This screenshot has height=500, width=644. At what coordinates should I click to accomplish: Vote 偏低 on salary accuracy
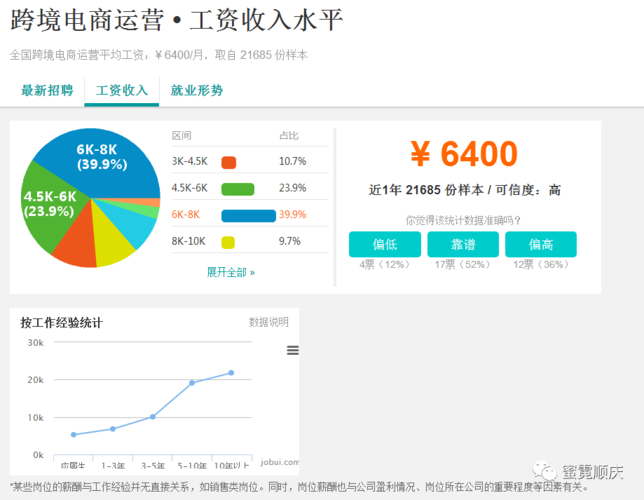click(x=385, y=244)
